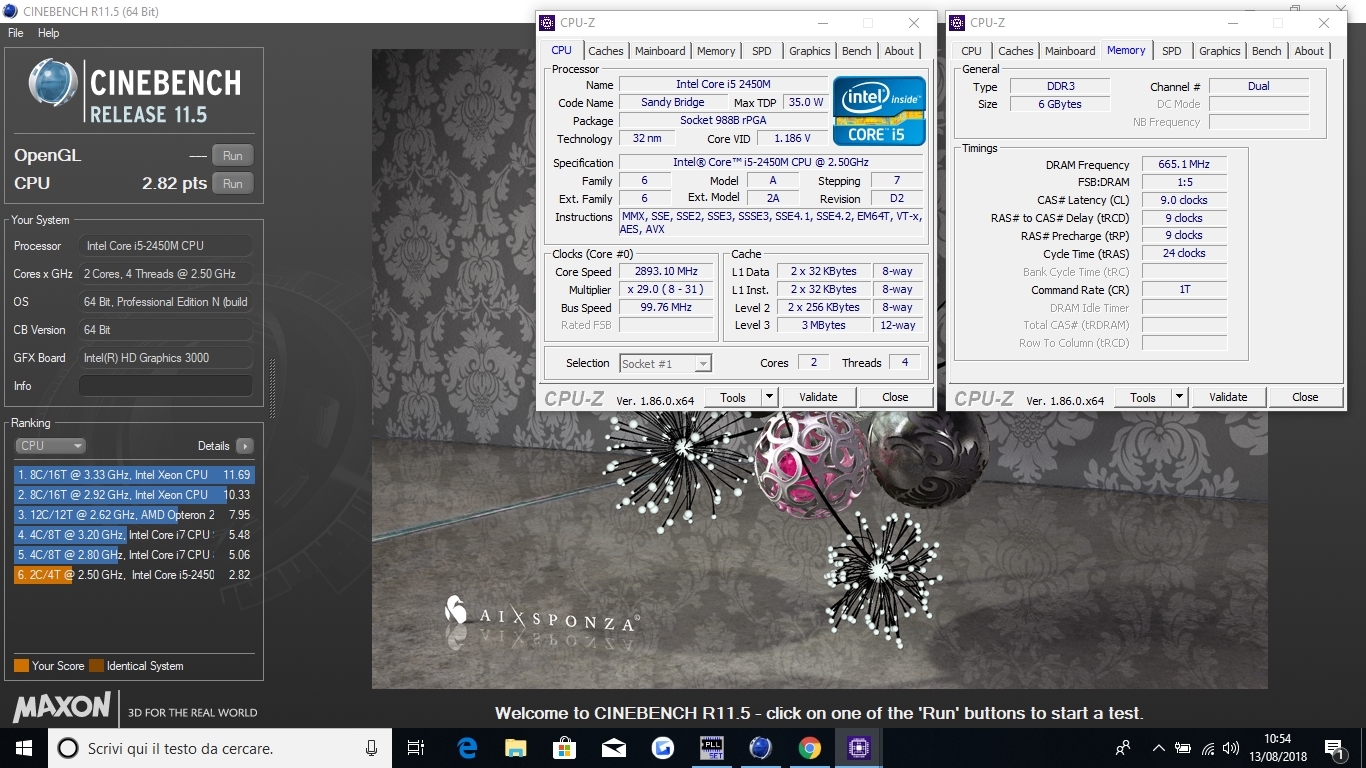Switch to SPD tab in right CPU-Z
Screen dimensions: 1366x768
1172,51
